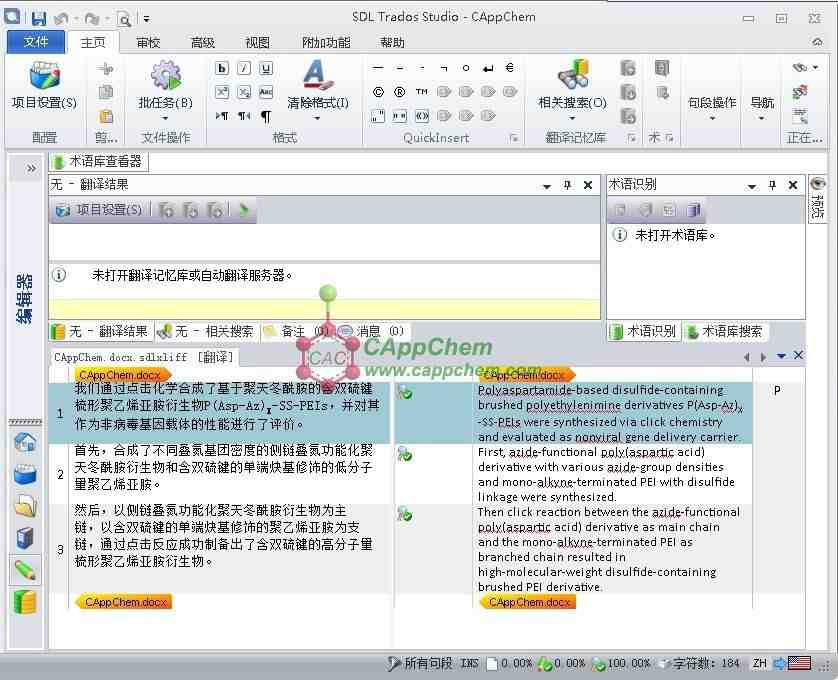Select the Concordance Search (相关搜索) bottom tab

208,331
